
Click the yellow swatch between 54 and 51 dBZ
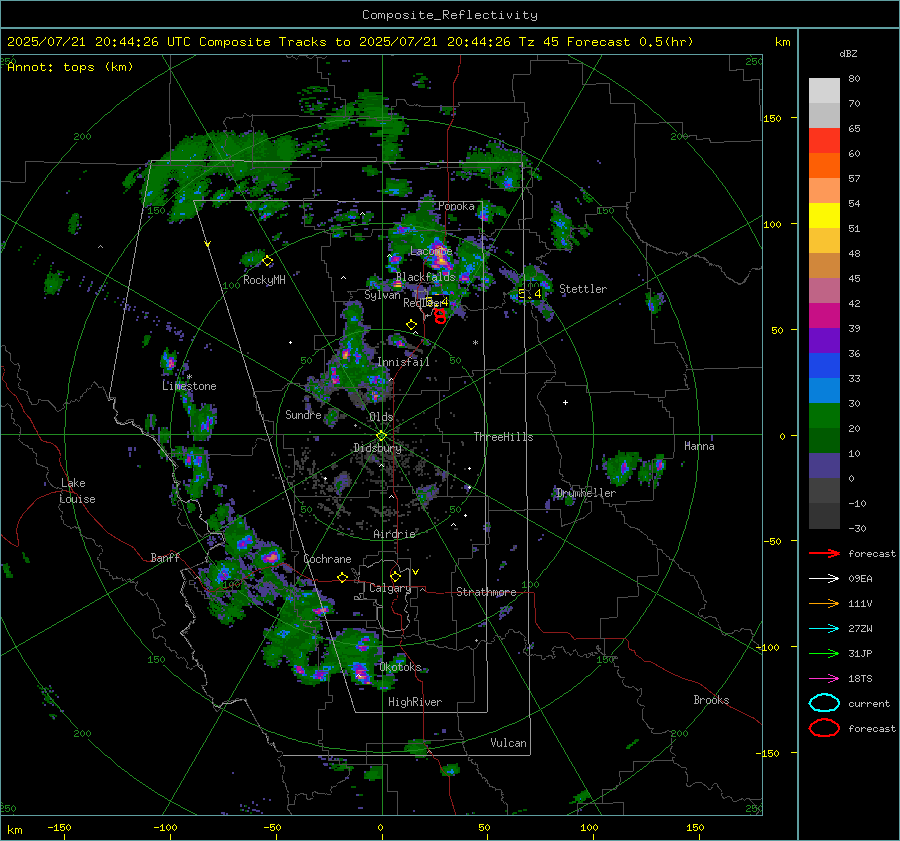point(824,216)
